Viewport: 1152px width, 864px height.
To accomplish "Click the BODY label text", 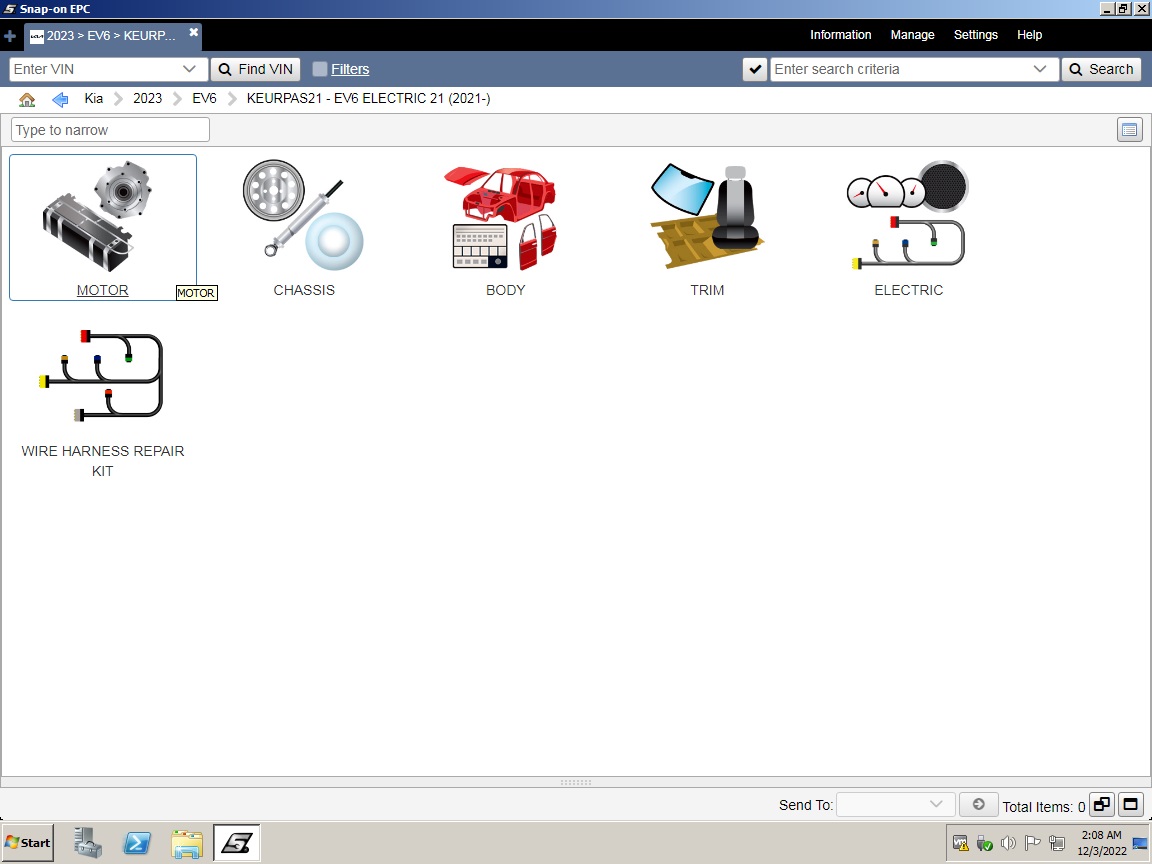I will click(x=505, y=290).
